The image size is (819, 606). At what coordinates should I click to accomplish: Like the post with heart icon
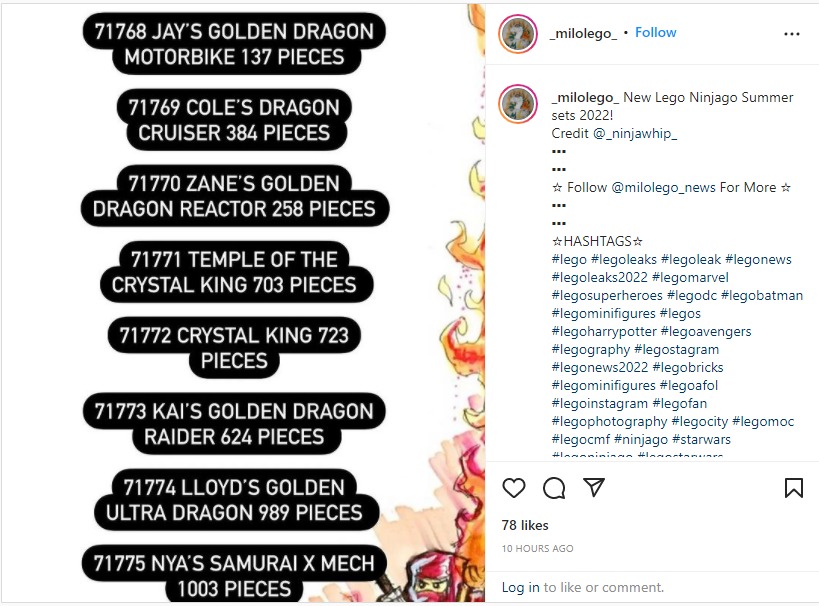point(513,488)
